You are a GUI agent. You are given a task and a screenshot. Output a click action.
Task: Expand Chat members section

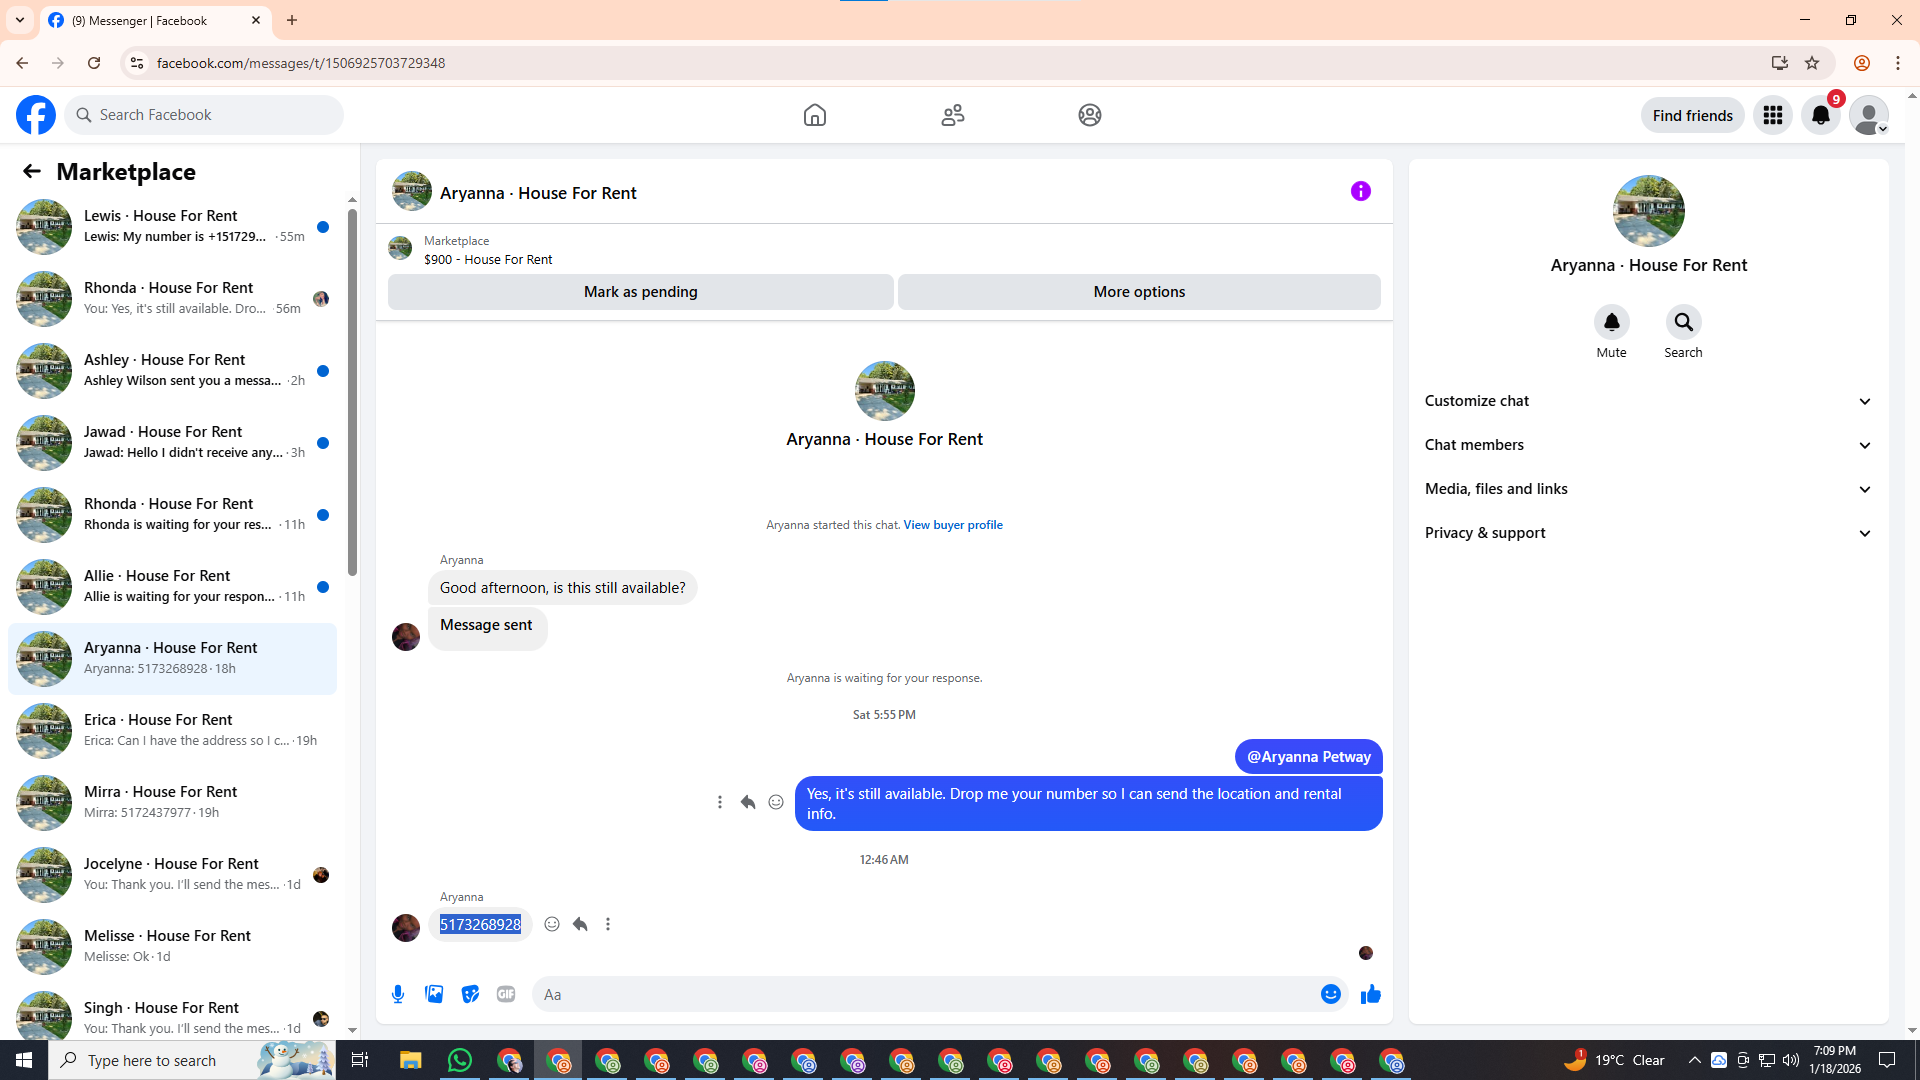(x=1648, y=445)
